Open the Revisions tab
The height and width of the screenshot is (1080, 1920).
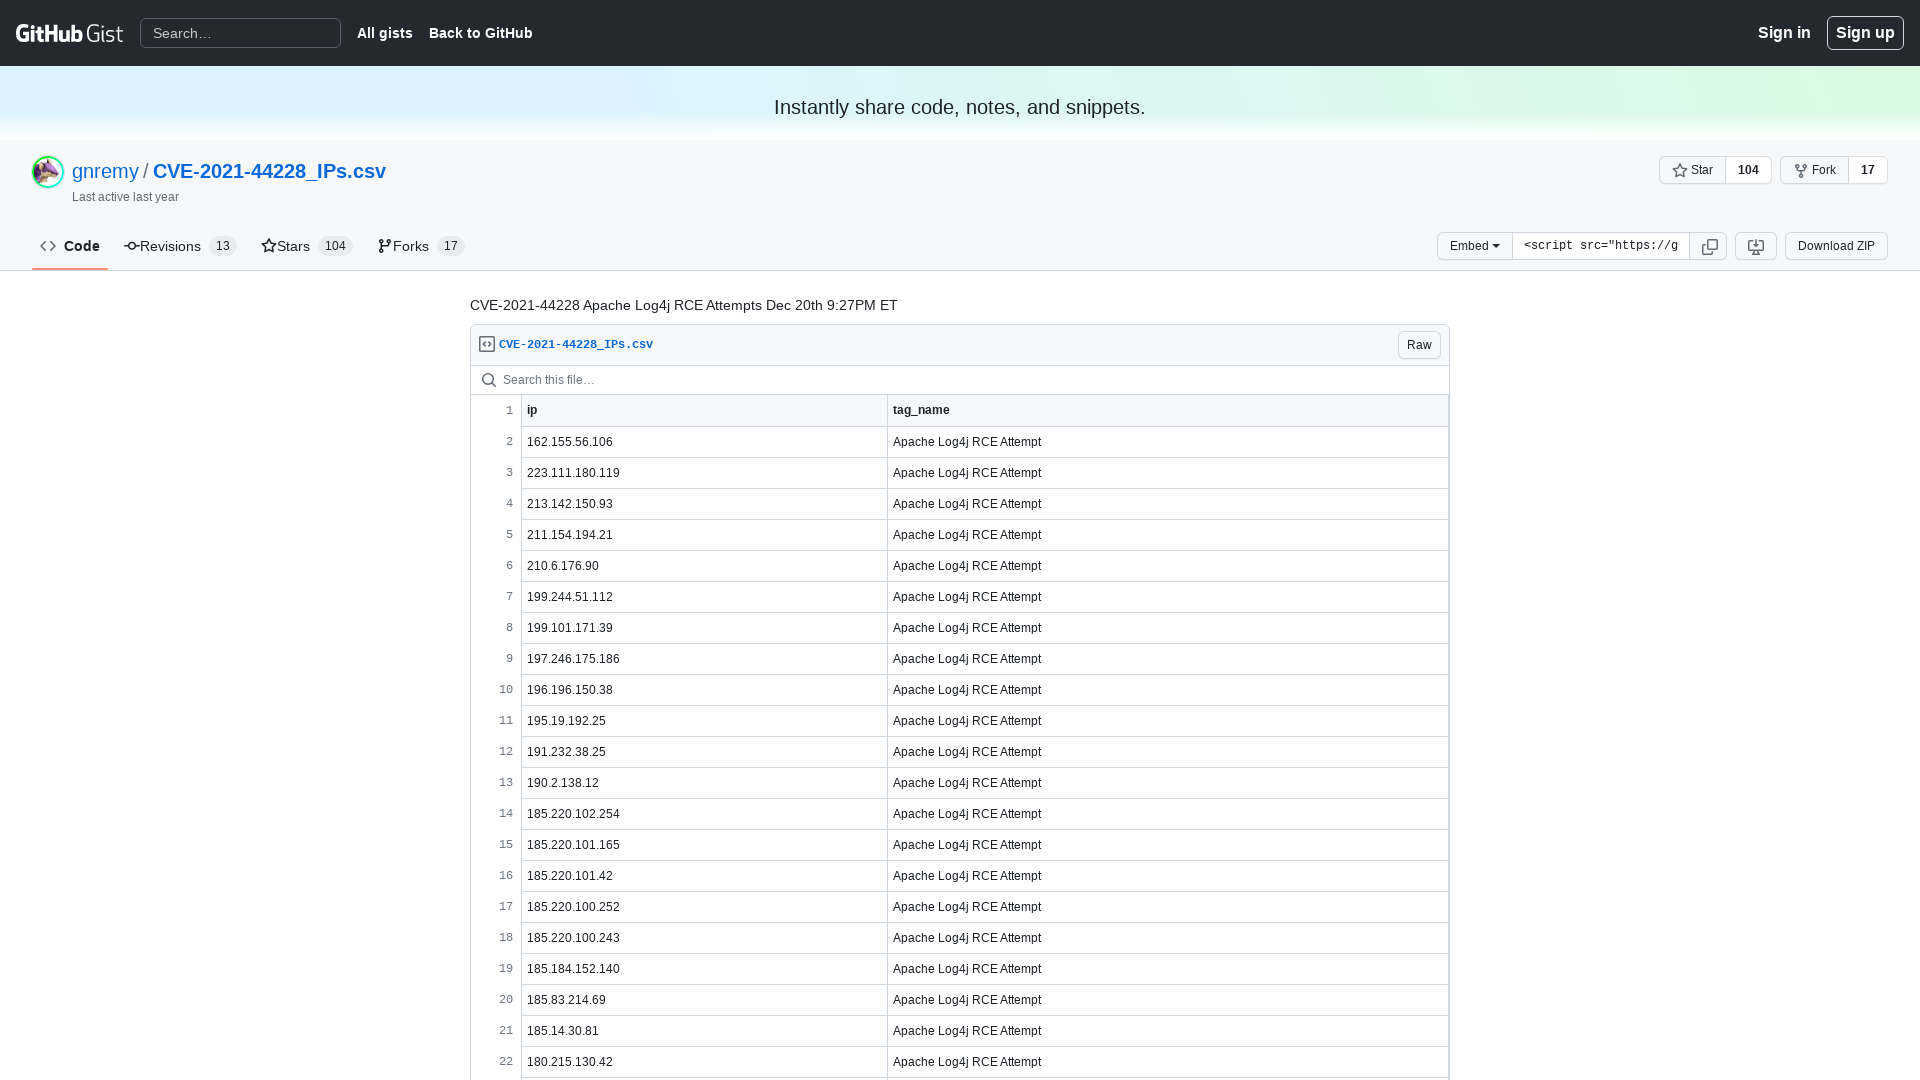[180, 246]
